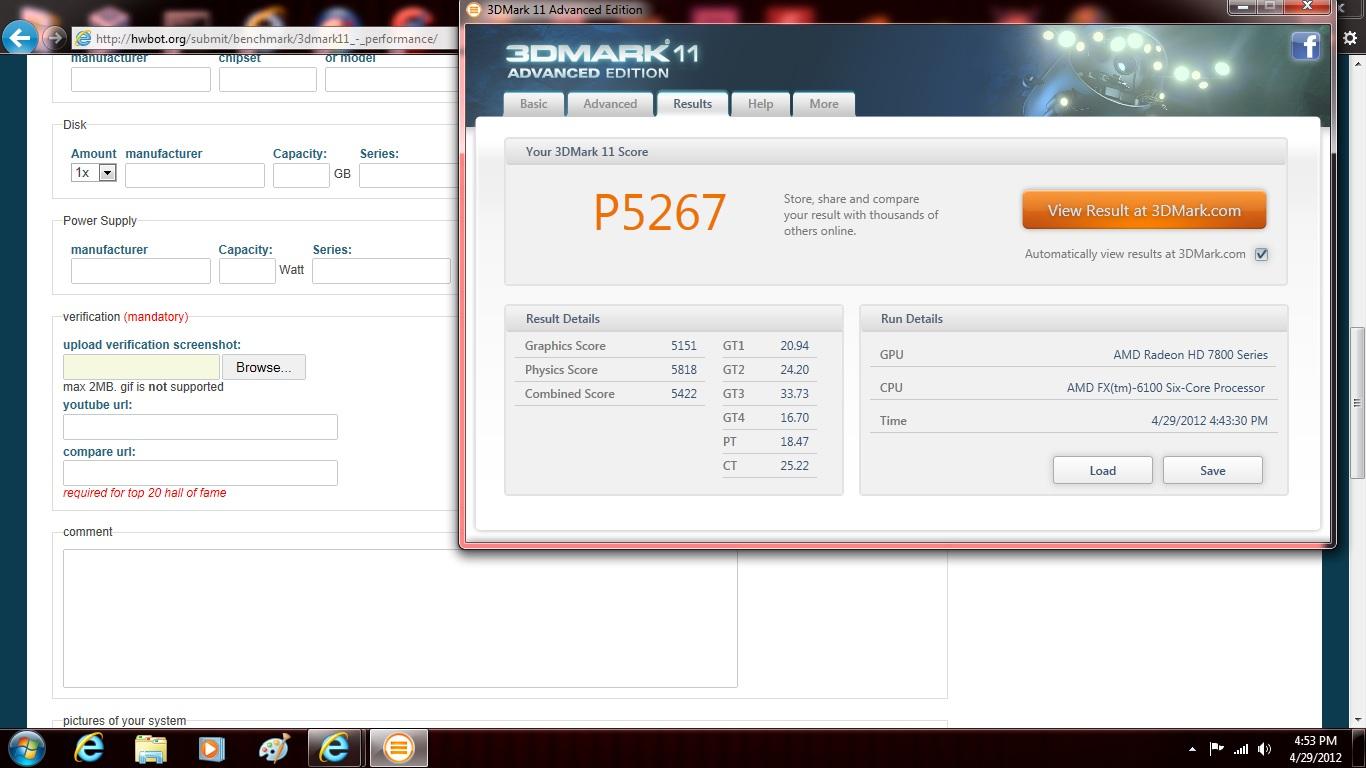Click the browser back arrow button

[20, 38]
